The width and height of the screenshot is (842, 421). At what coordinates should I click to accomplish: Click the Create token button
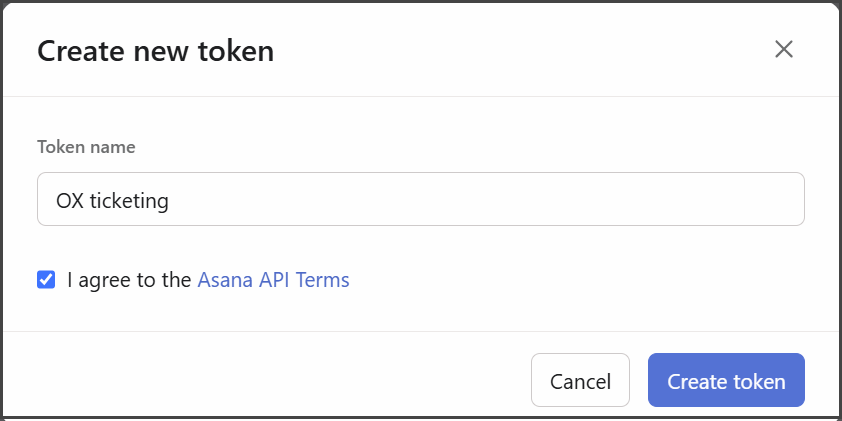pyautogui.click(x=726, y=381)
